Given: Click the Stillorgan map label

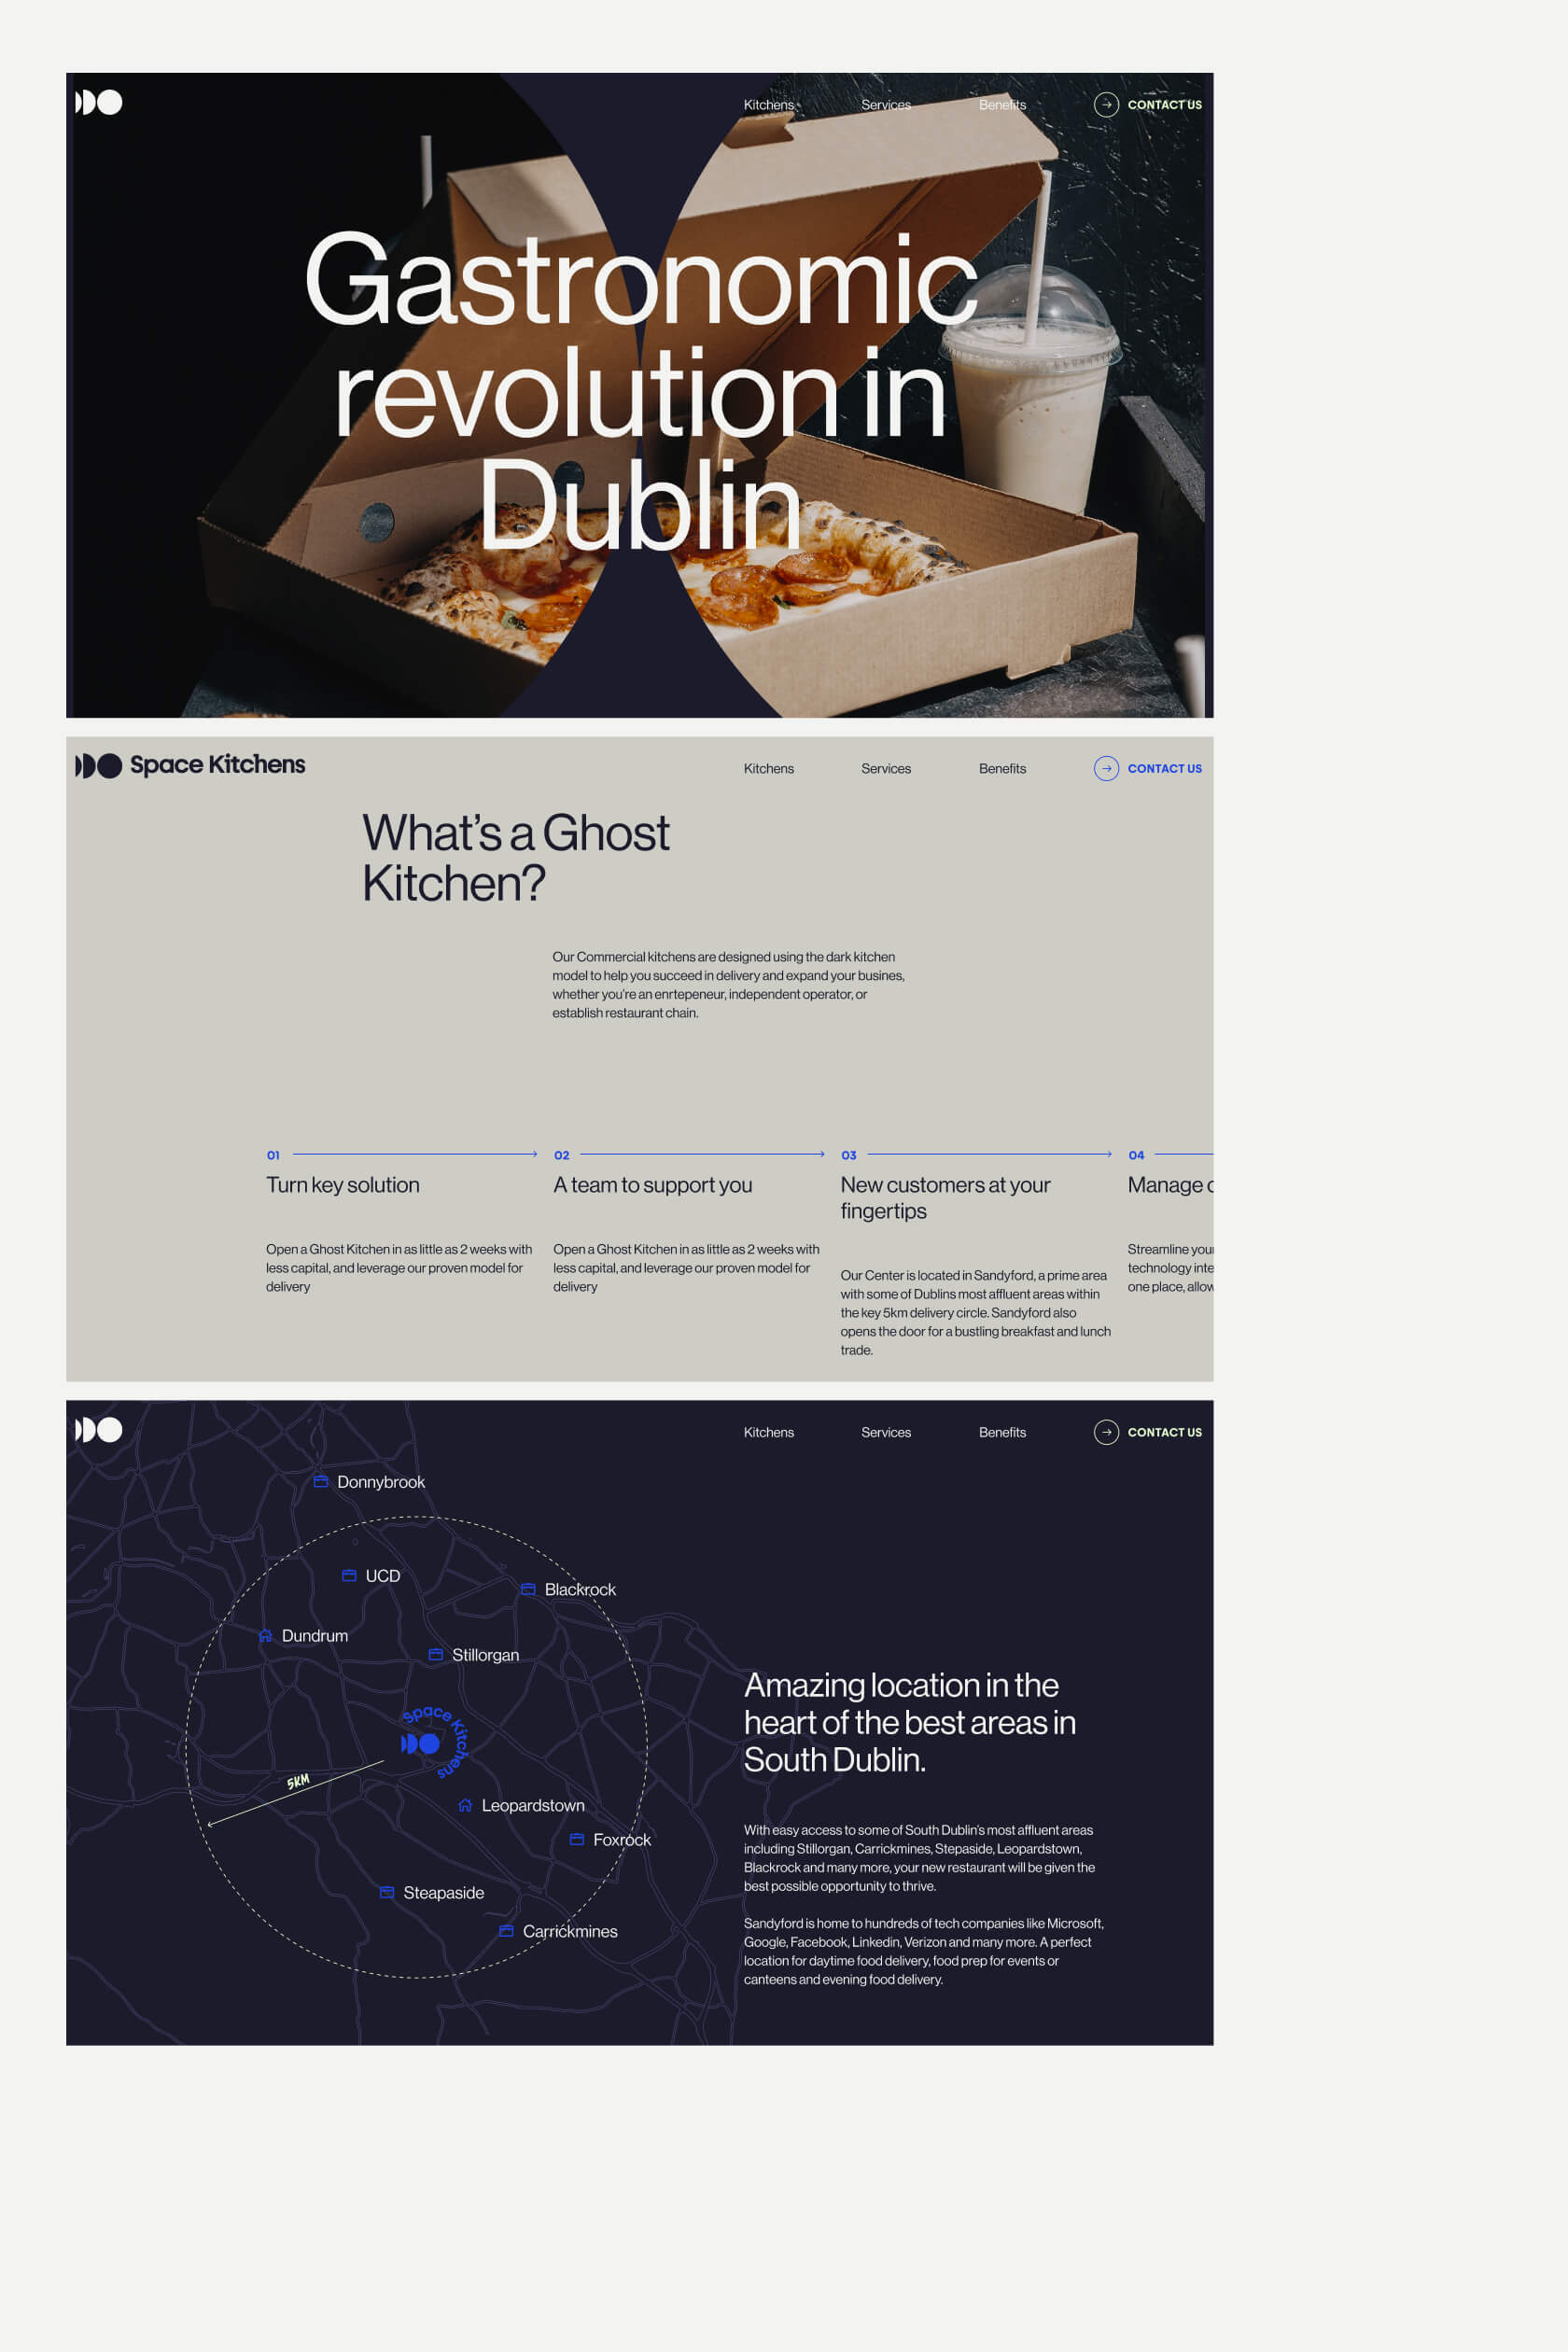Looking at the screenshot, I should coord(485,1656).
